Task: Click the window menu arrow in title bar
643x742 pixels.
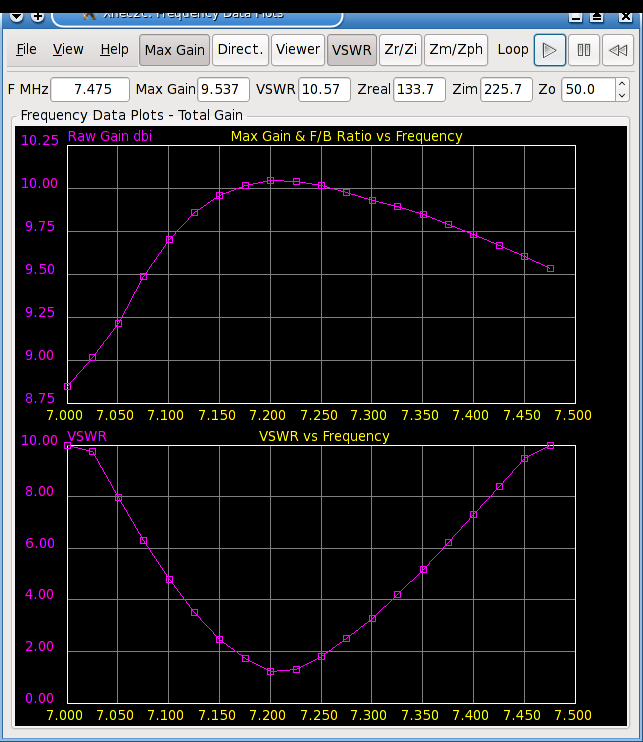Action: pyautogui.click(x=17, y=17)
